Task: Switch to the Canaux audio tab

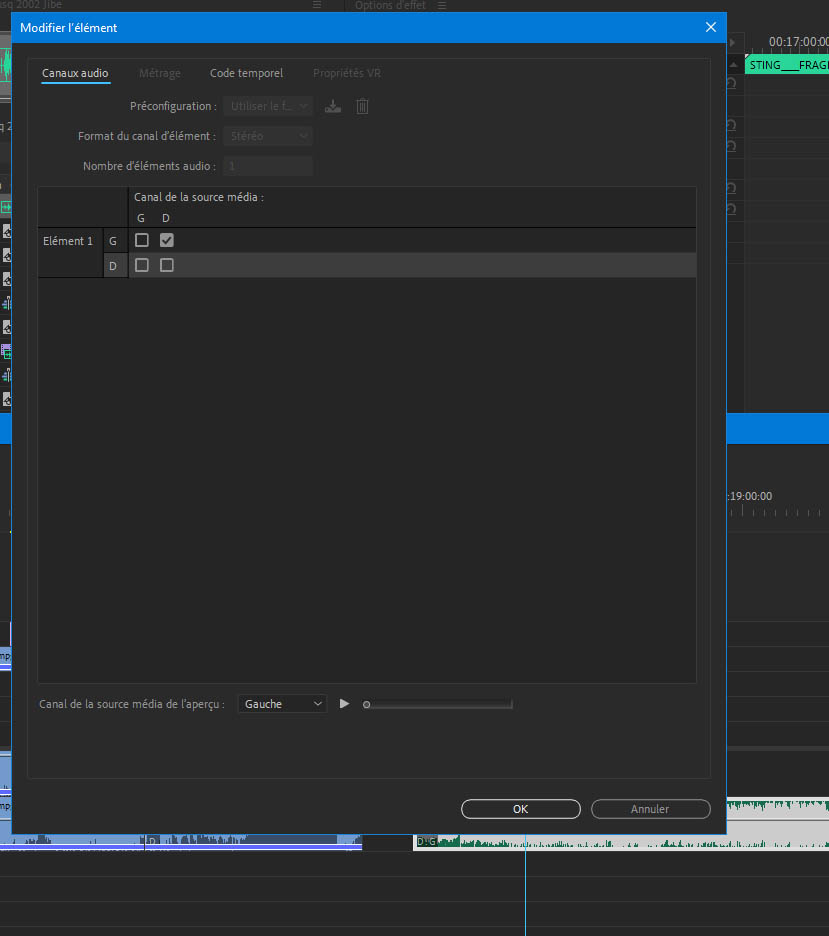Action: click(75, 73)
